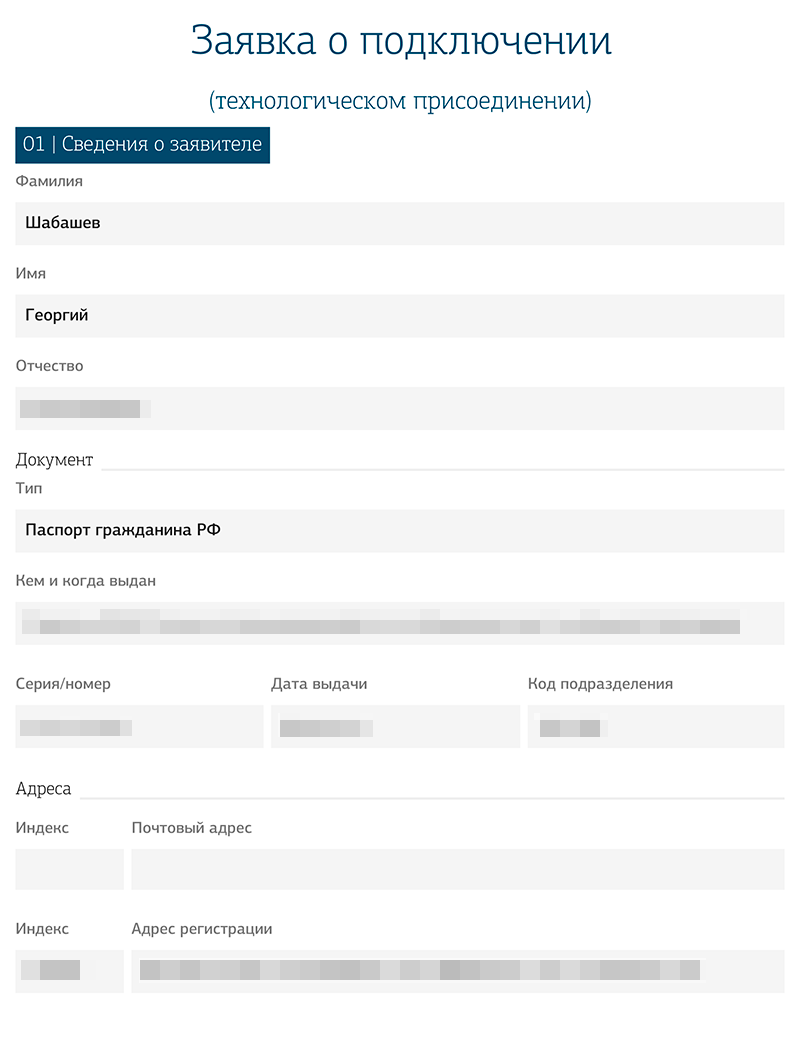Click the Имя field containing Георгий

[x=400, y=316]
